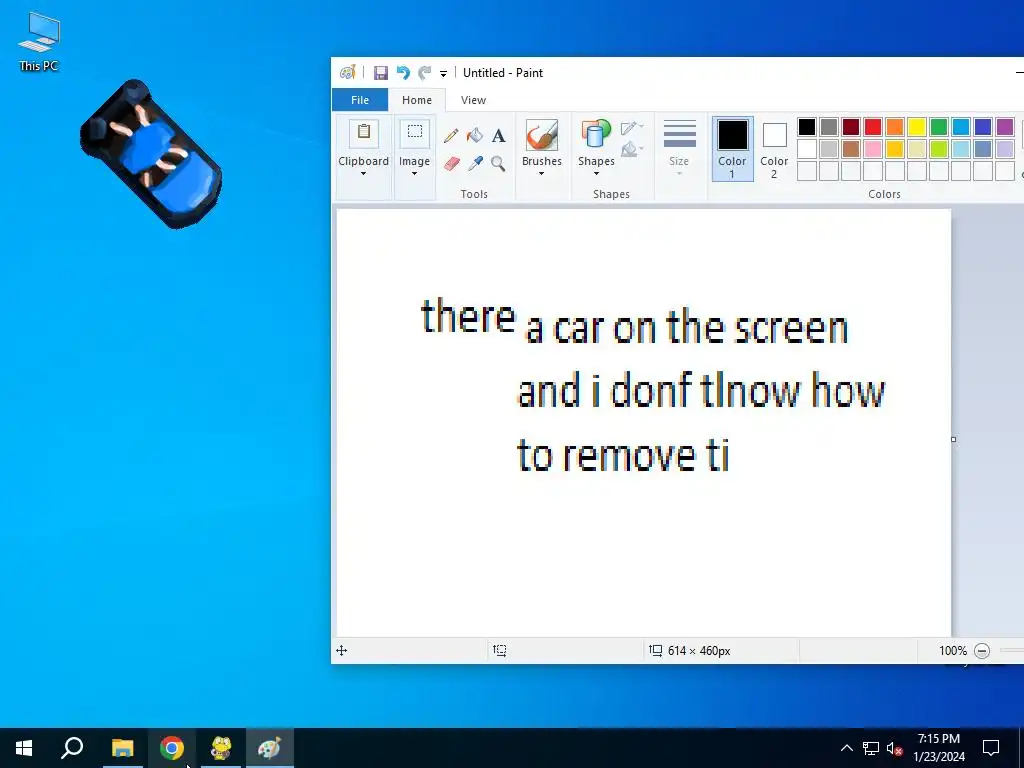Click the Shapes gallery icon

coord(596,135)
